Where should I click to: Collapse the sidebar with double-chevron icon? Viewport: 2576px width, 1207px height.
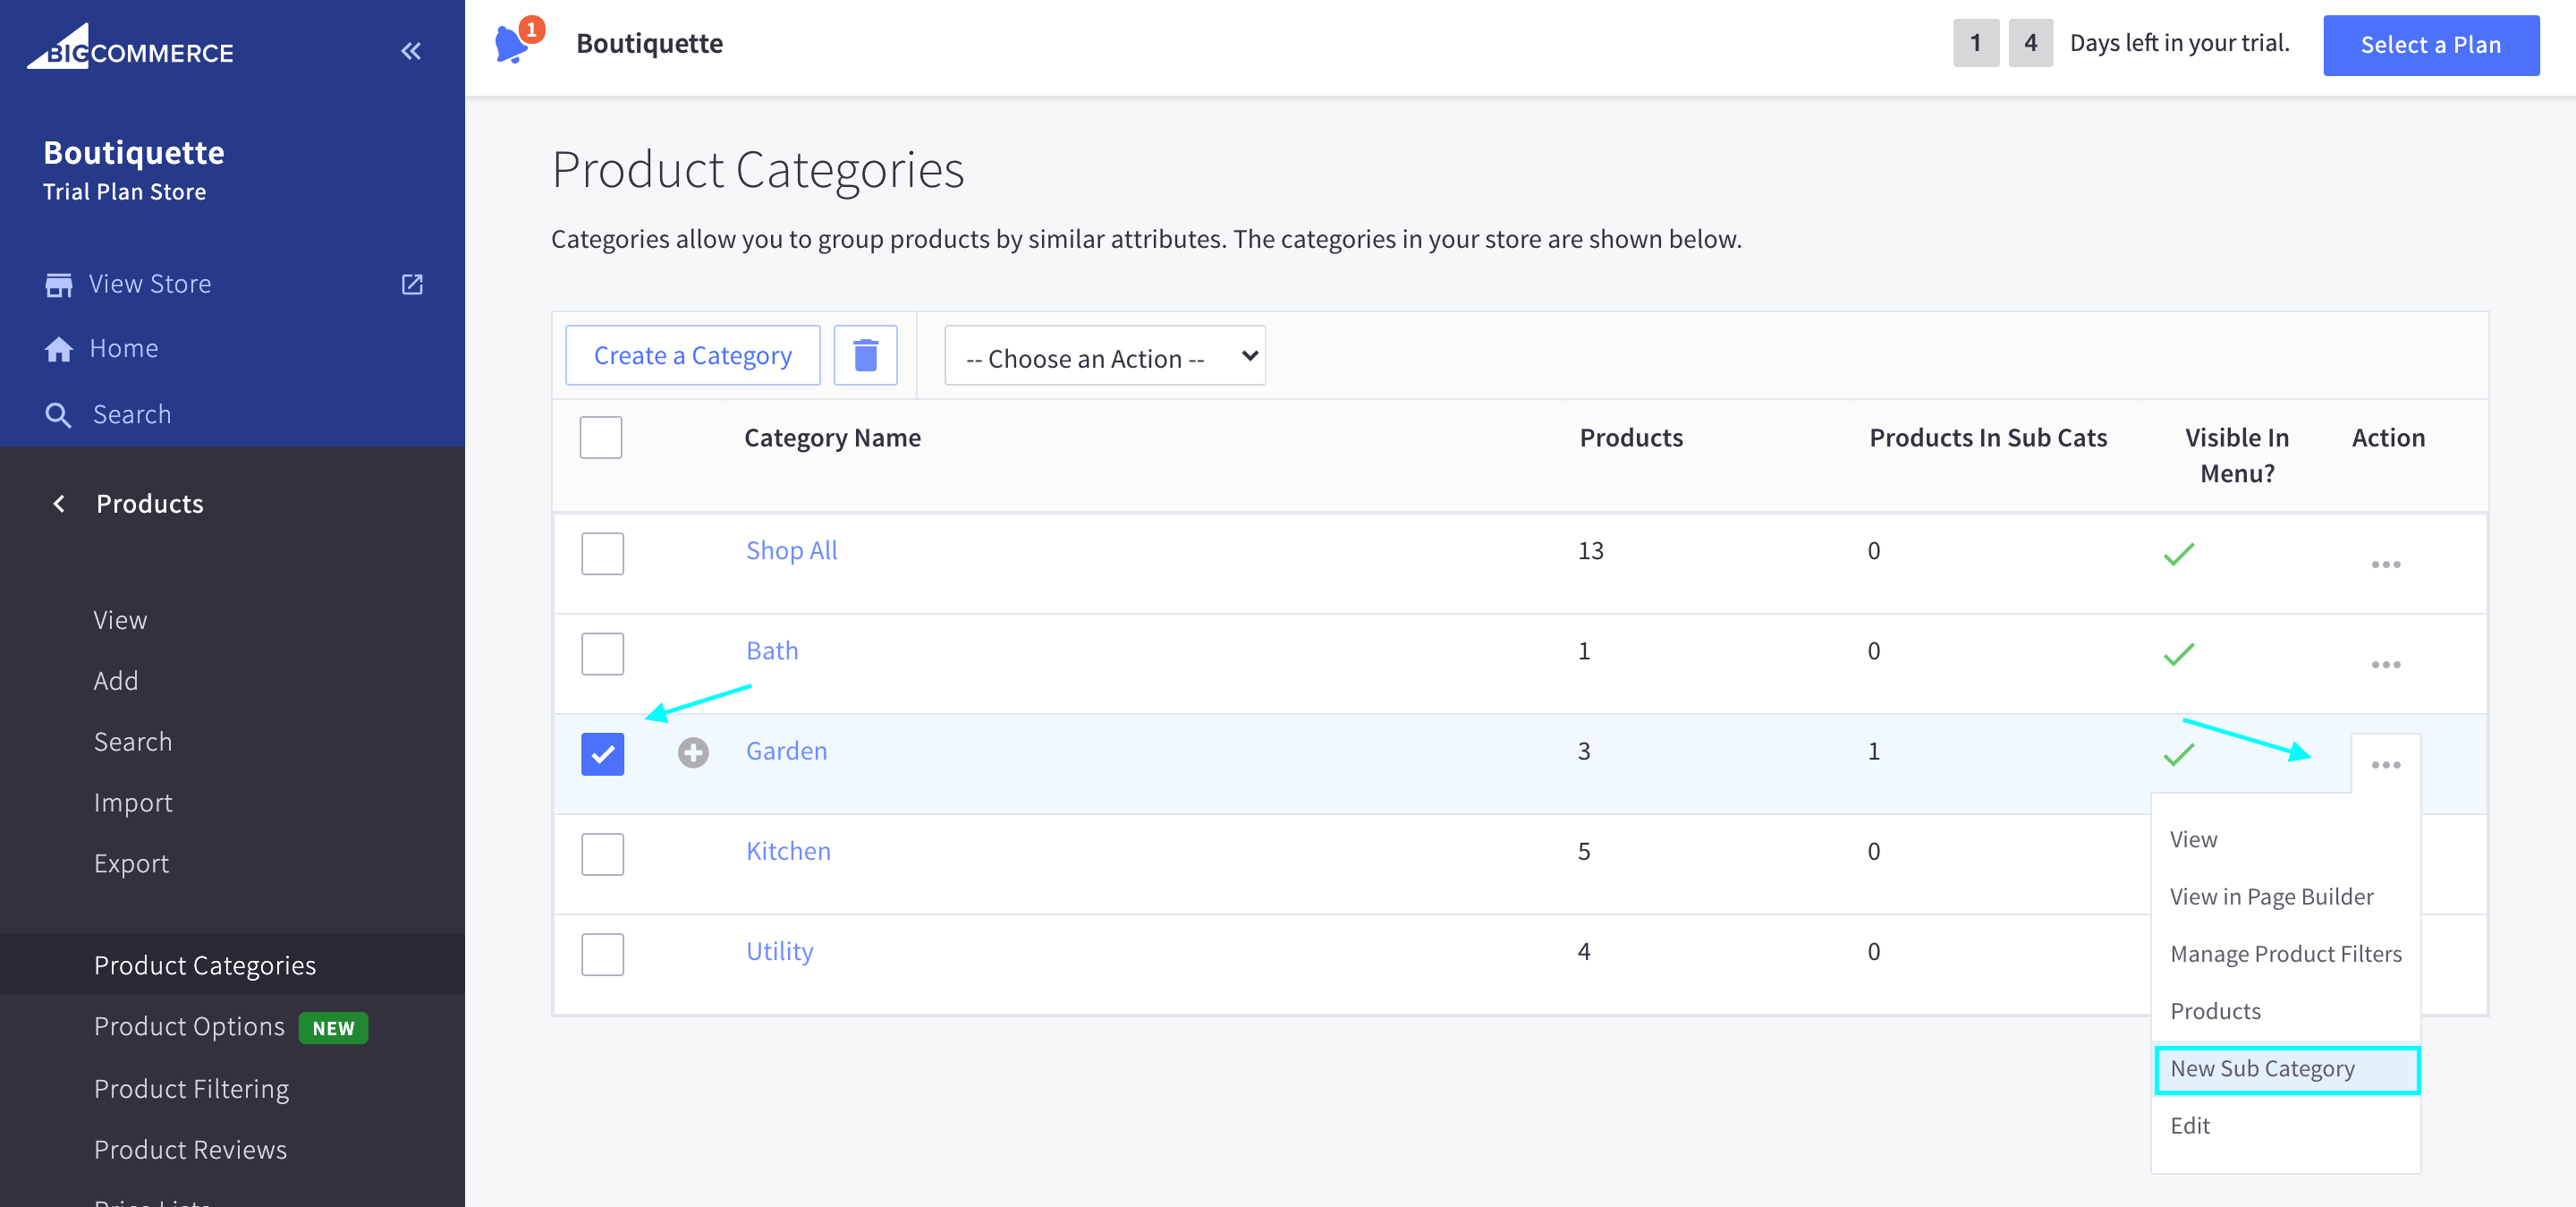[411, 51]
